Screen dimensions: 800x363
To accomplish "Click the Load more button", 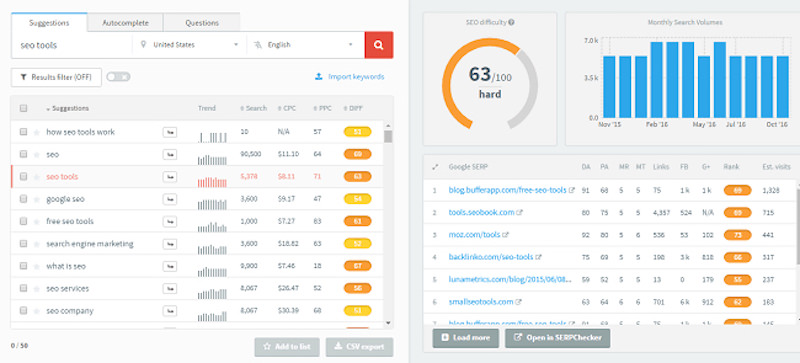I will tap(466, 338).
